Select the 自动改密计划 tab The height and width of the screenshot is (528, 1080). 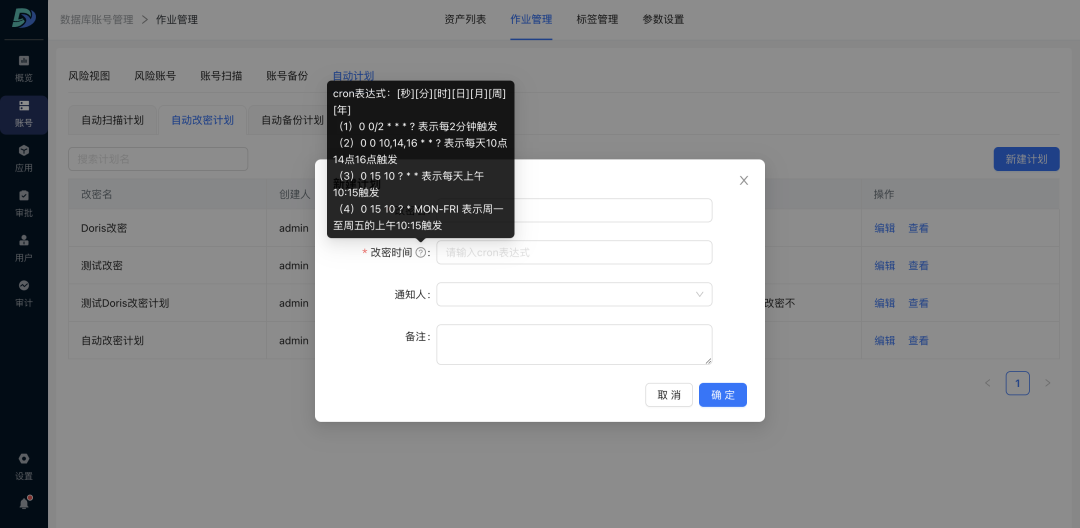(x=202, y=120)
